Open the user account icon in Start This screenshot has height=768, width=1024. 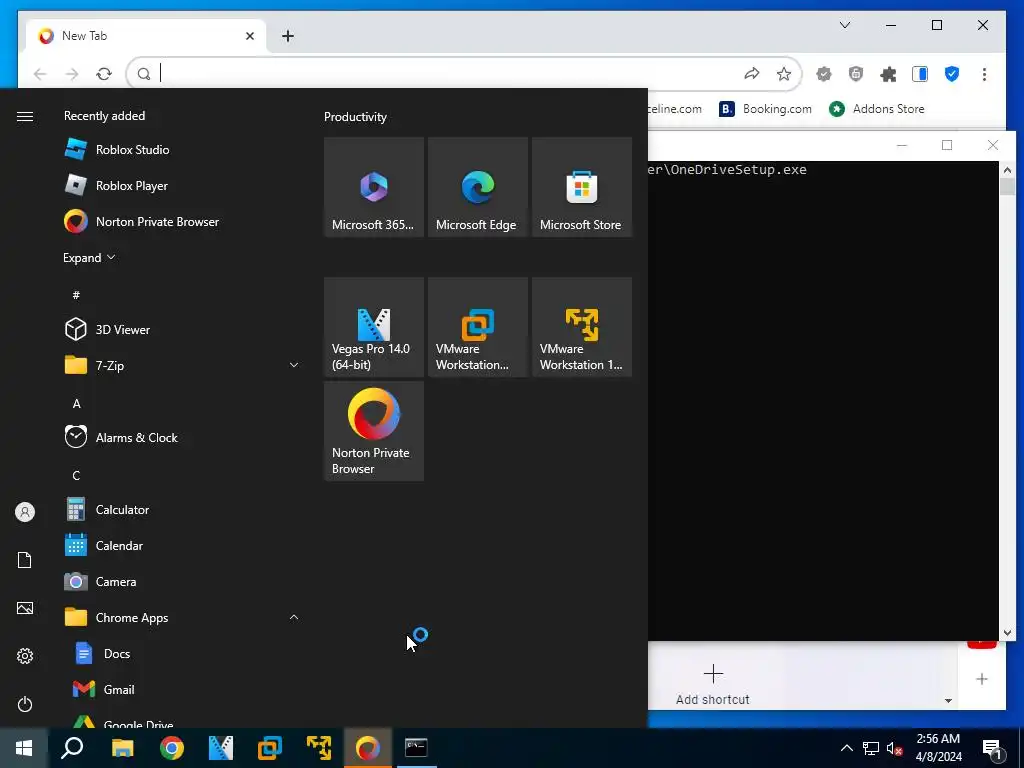pyautogui.click(x=25, y=512)
